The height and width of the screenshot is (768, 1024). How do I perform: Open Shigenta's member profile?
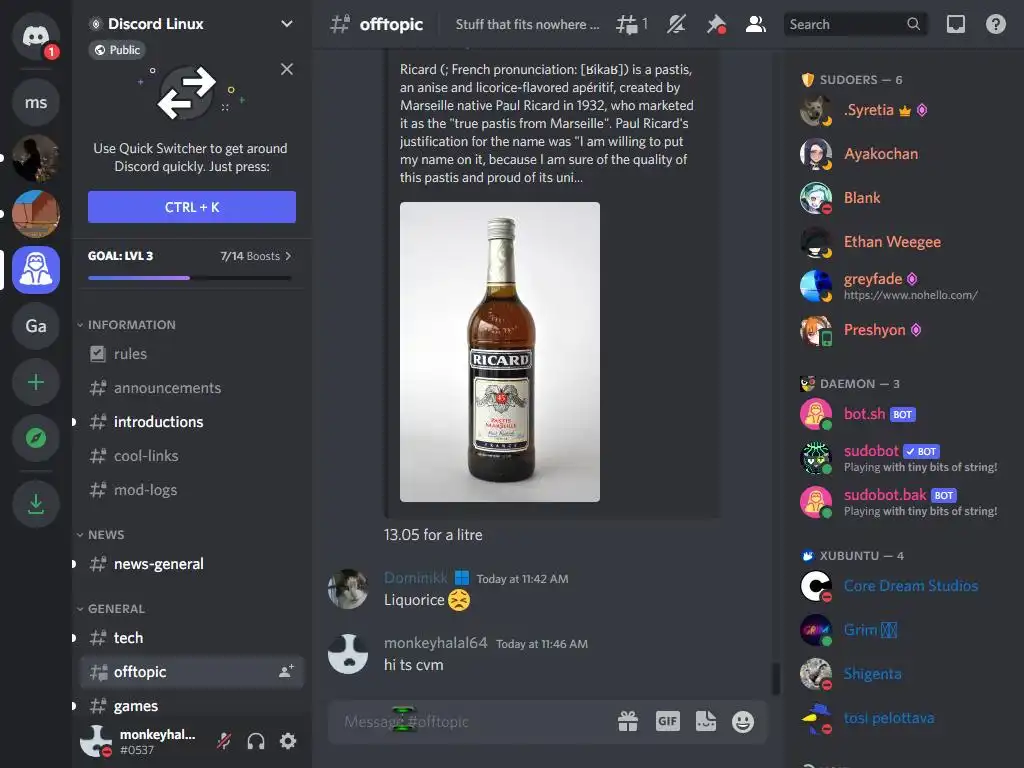click(x=905, y=674)
